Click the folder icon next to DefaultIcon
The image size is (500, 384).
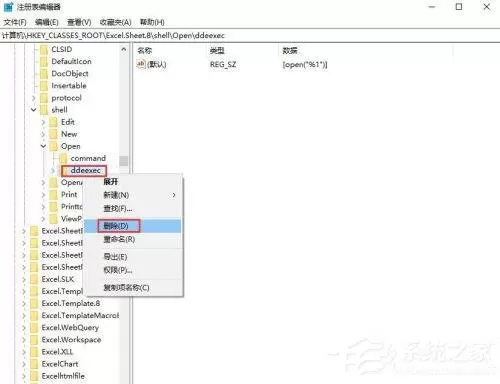44,62
